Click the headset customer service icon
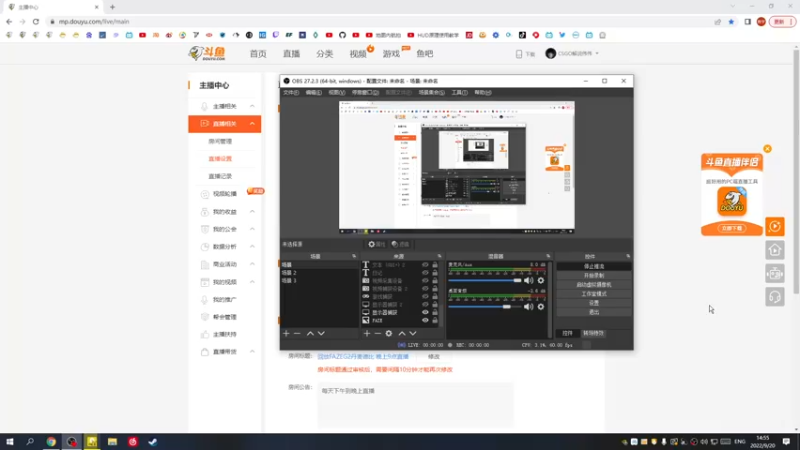The image size is (800, 450). click(774, 297)
